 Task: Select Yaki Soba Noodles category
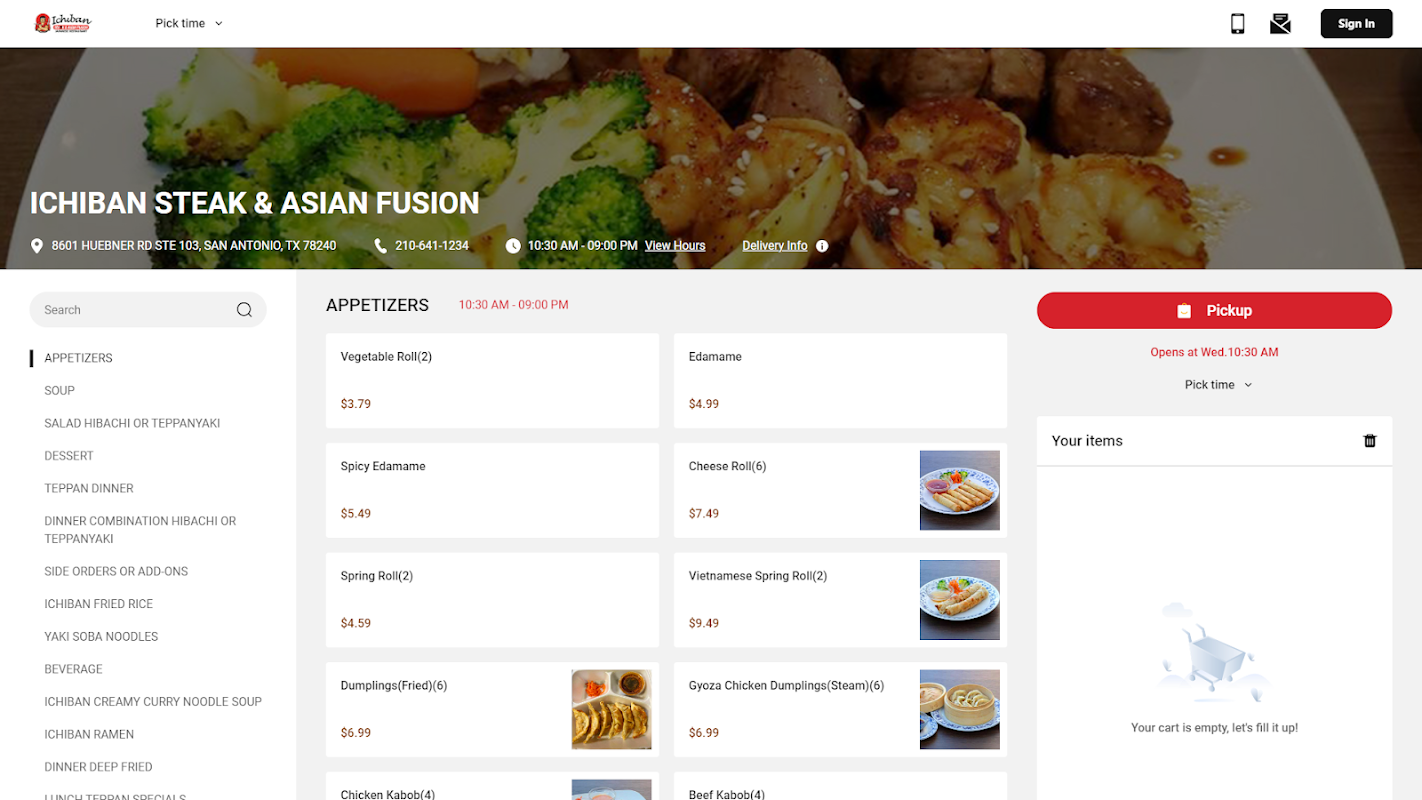pyautogui.click(x=101, y=637)
